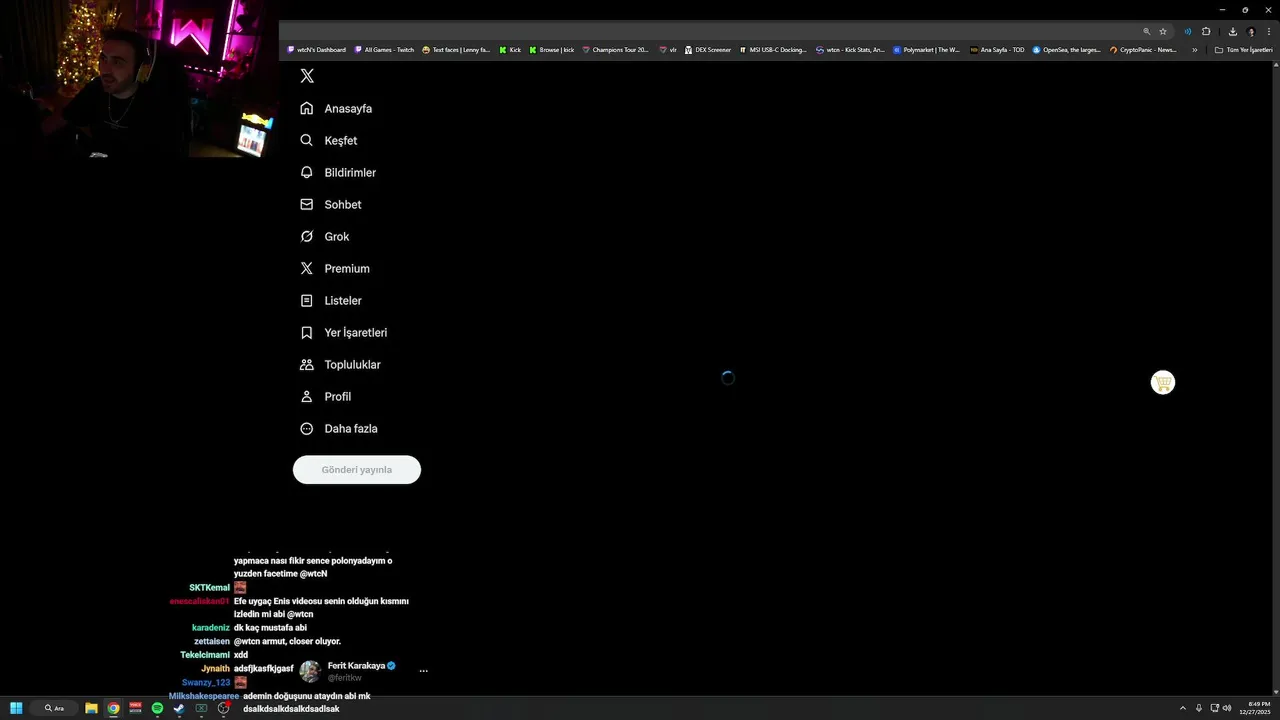Open the Polymarket bookmark
Image resolution: width=1280 pixels, height=720 pixels.
(x=926, y=49)
